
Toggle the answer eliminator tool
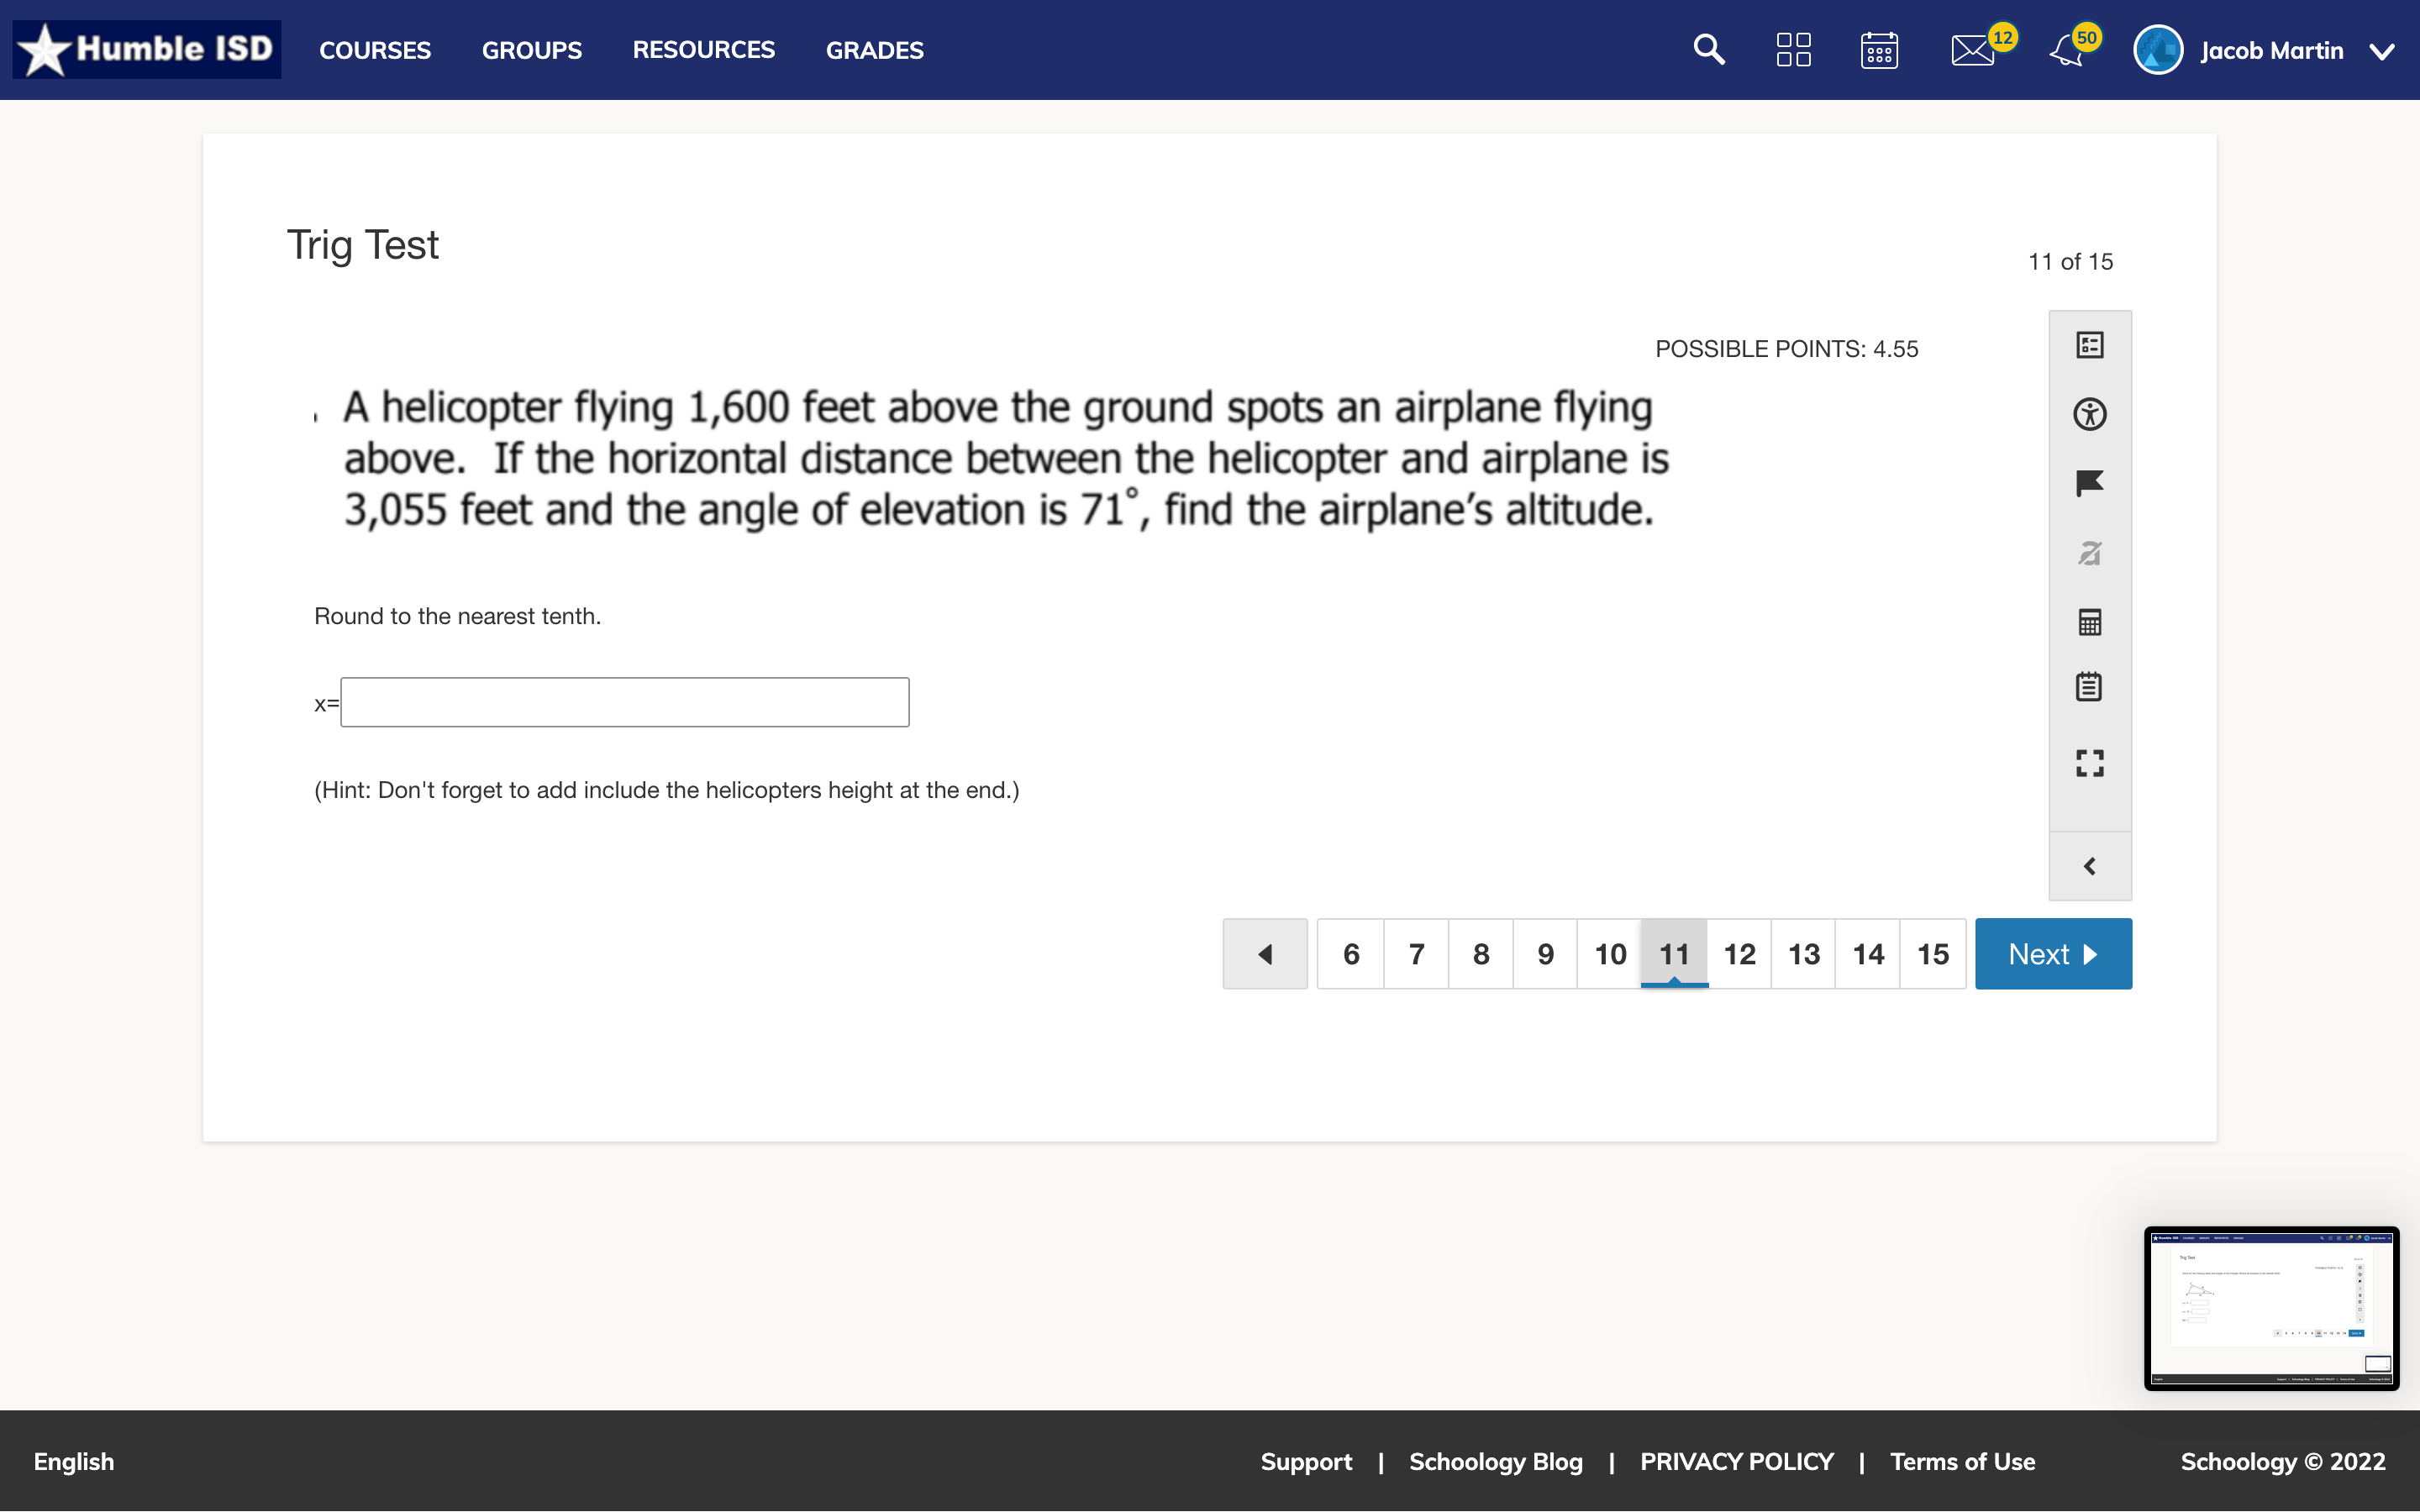2090,553
